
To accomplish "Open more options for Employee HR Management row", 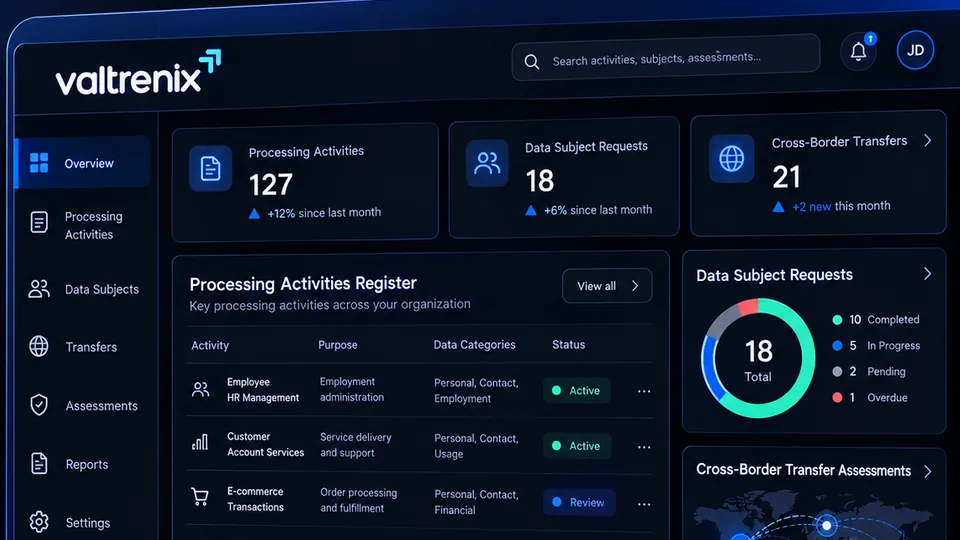I will point(643,391).
